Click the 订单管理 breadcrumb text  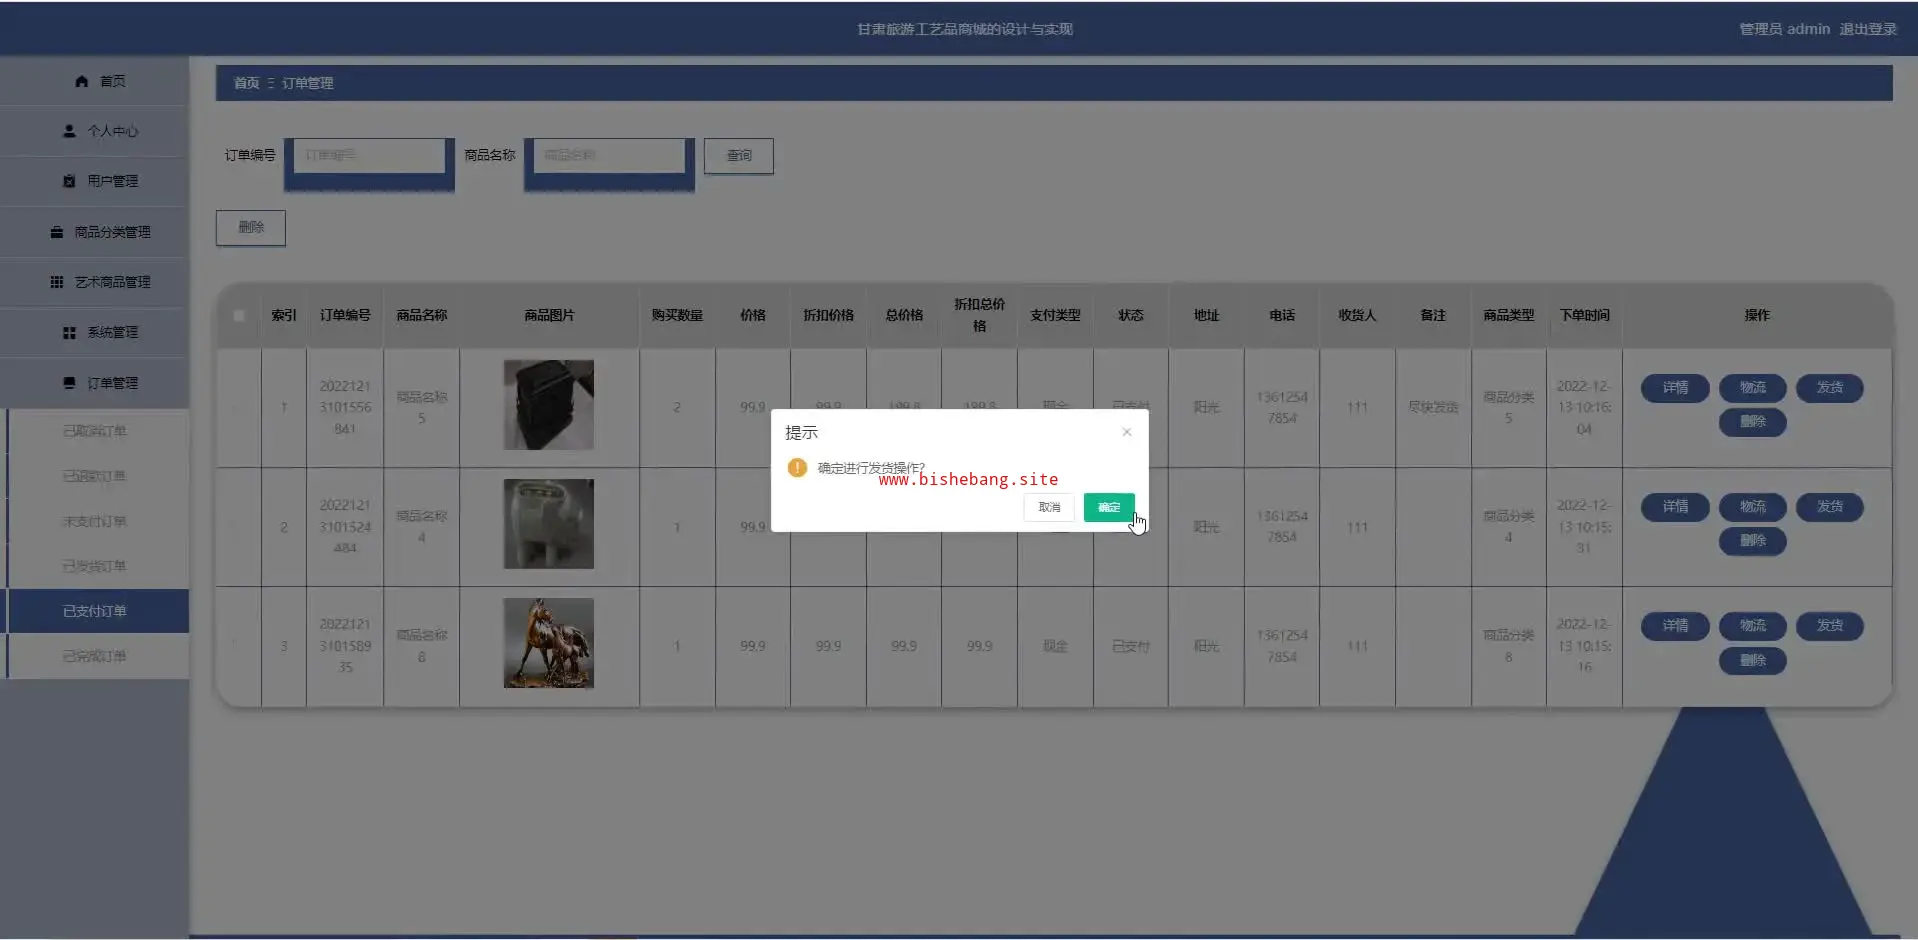pos(308,83)
